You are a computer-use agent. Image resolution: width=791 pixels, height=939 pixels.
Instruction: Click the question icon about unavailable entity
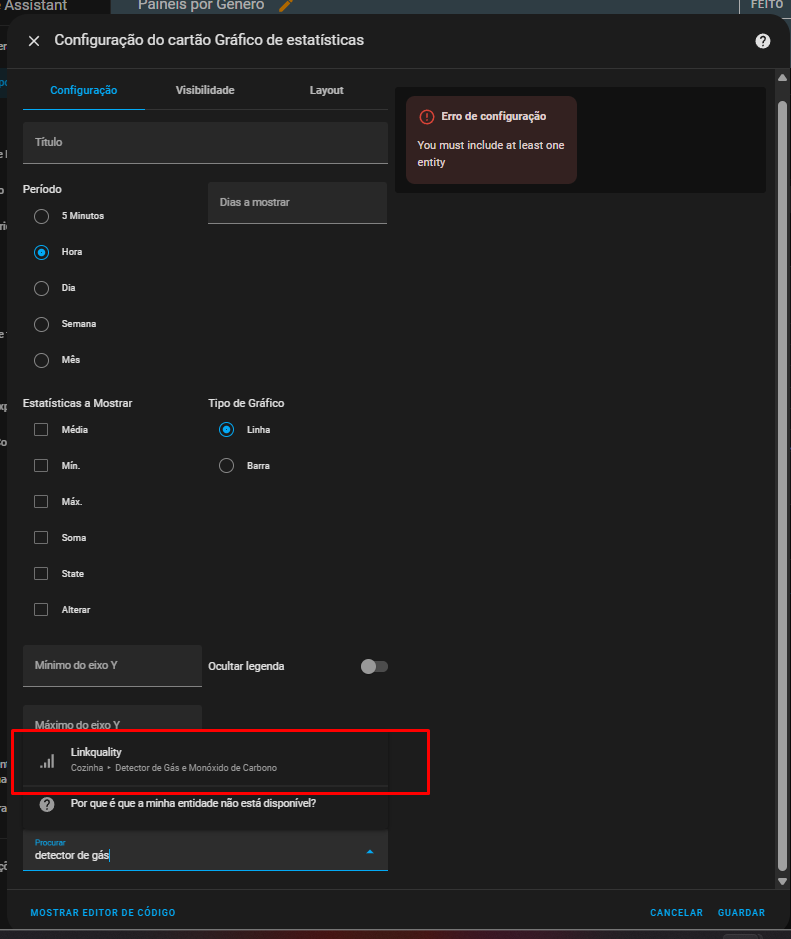click(47, 803)
